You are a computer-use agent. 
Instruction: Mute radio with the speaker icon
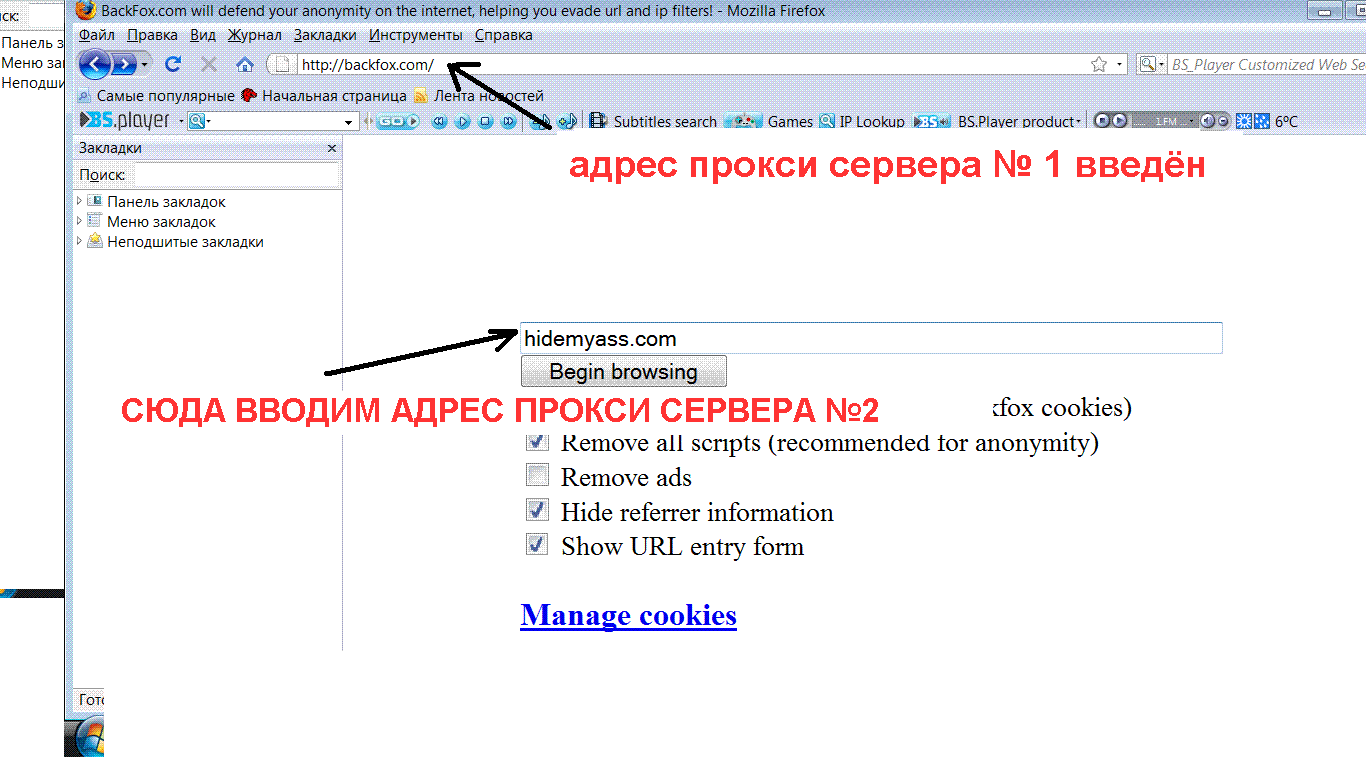click(1207, 121)
